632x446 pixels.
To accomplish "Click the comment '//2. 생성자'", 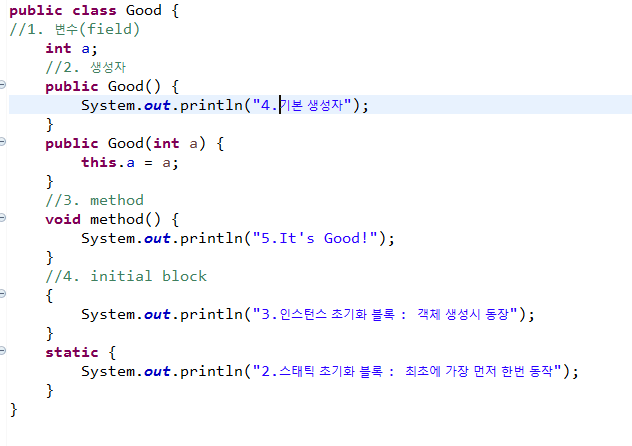I will 85,67.
